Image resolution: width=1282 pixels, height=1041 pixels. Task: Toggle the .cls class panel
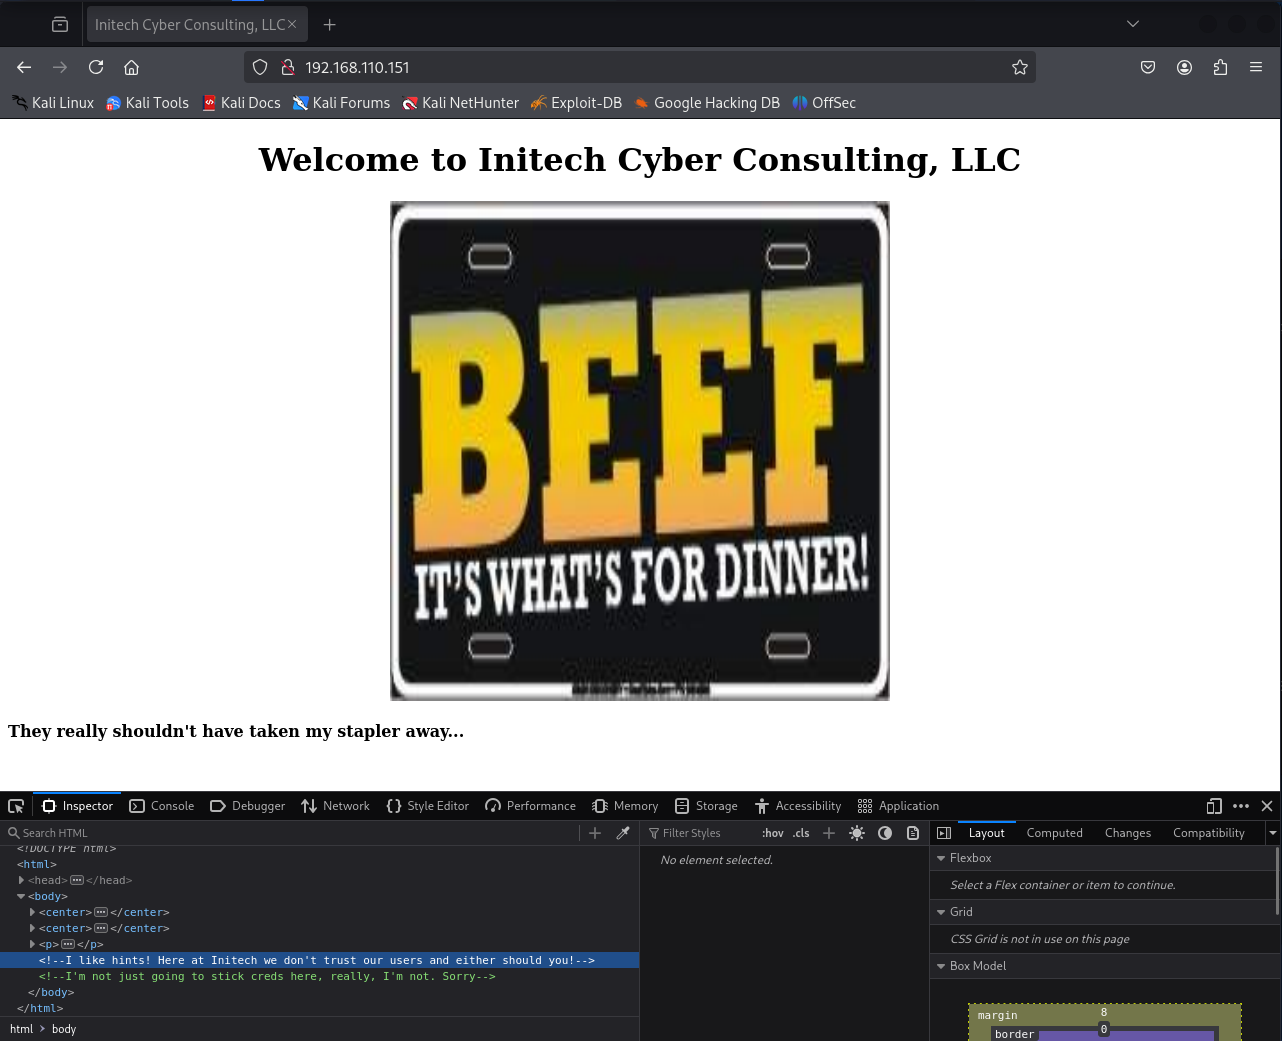(800, 832)
